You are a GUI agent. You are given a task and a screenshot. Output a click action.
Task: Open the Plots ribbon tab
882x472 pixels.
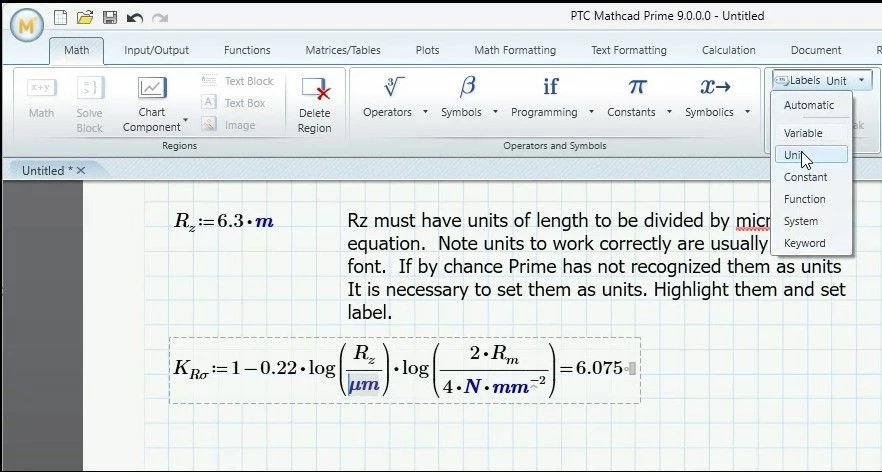pyautogui.click(x=428, y=50)
